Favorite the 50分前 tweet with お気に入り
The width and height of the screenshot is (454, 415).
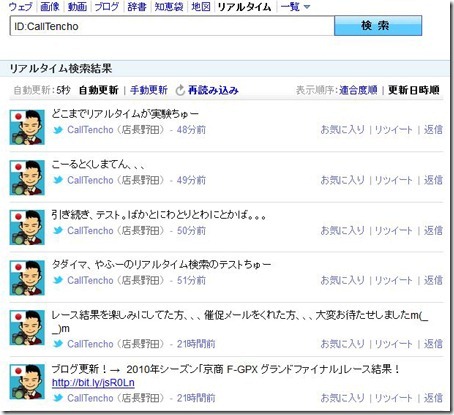[343, 230]
